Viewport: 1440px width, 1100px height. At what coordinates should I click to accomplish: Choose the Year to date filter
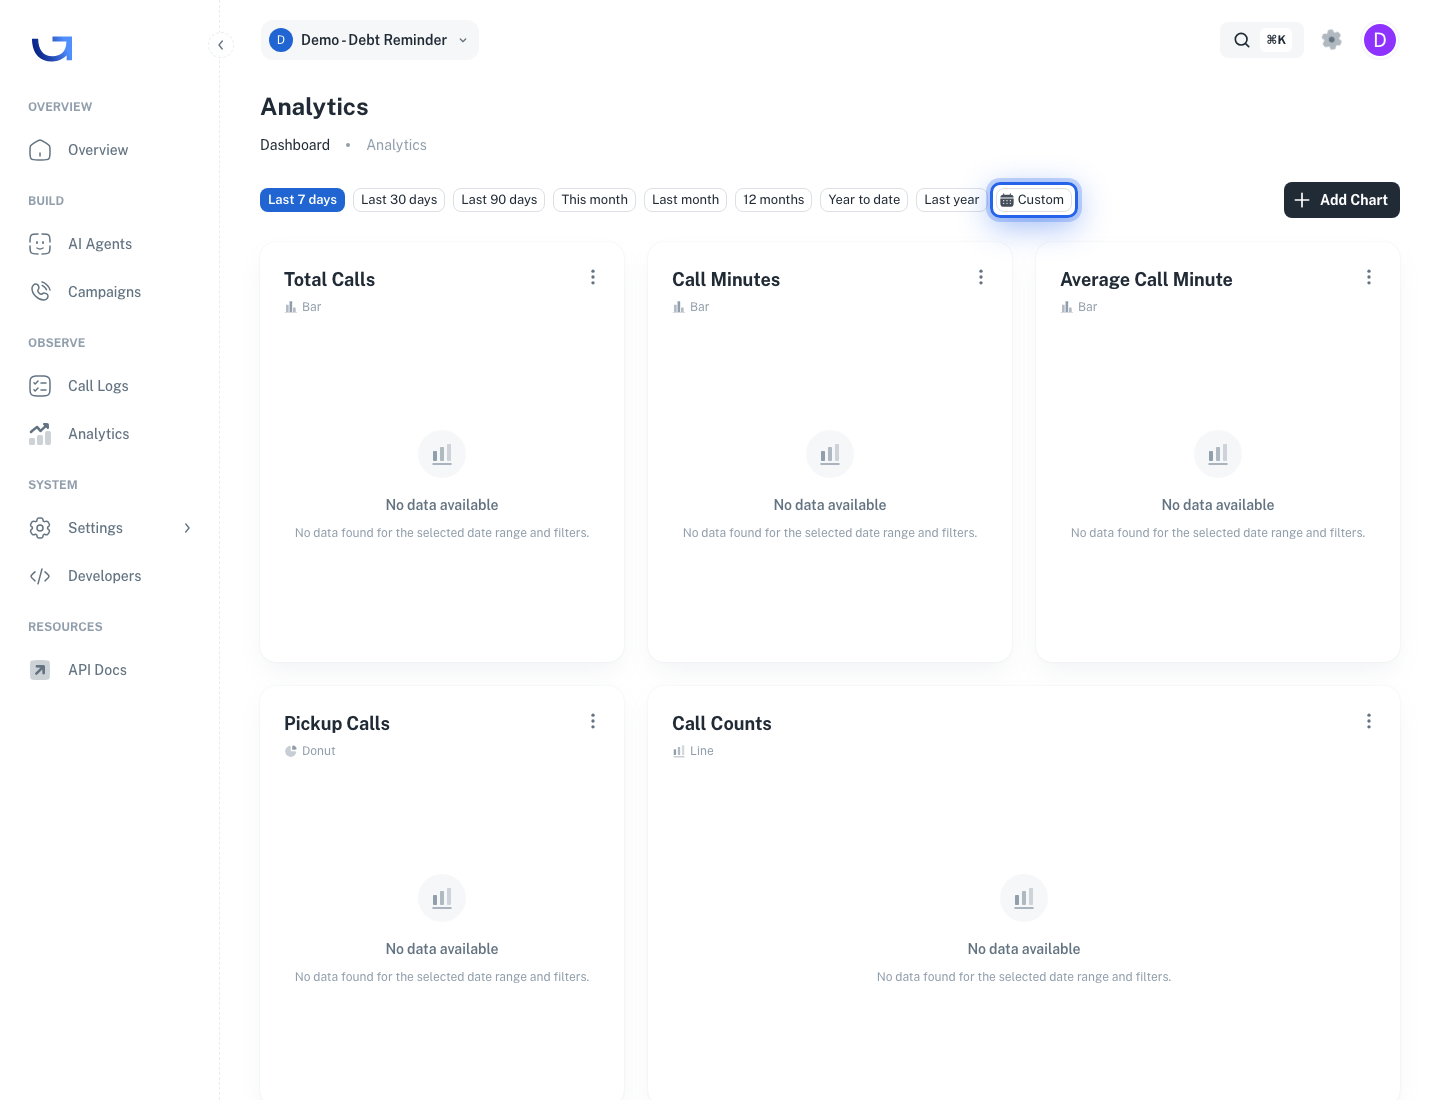(x=864, y=200)
